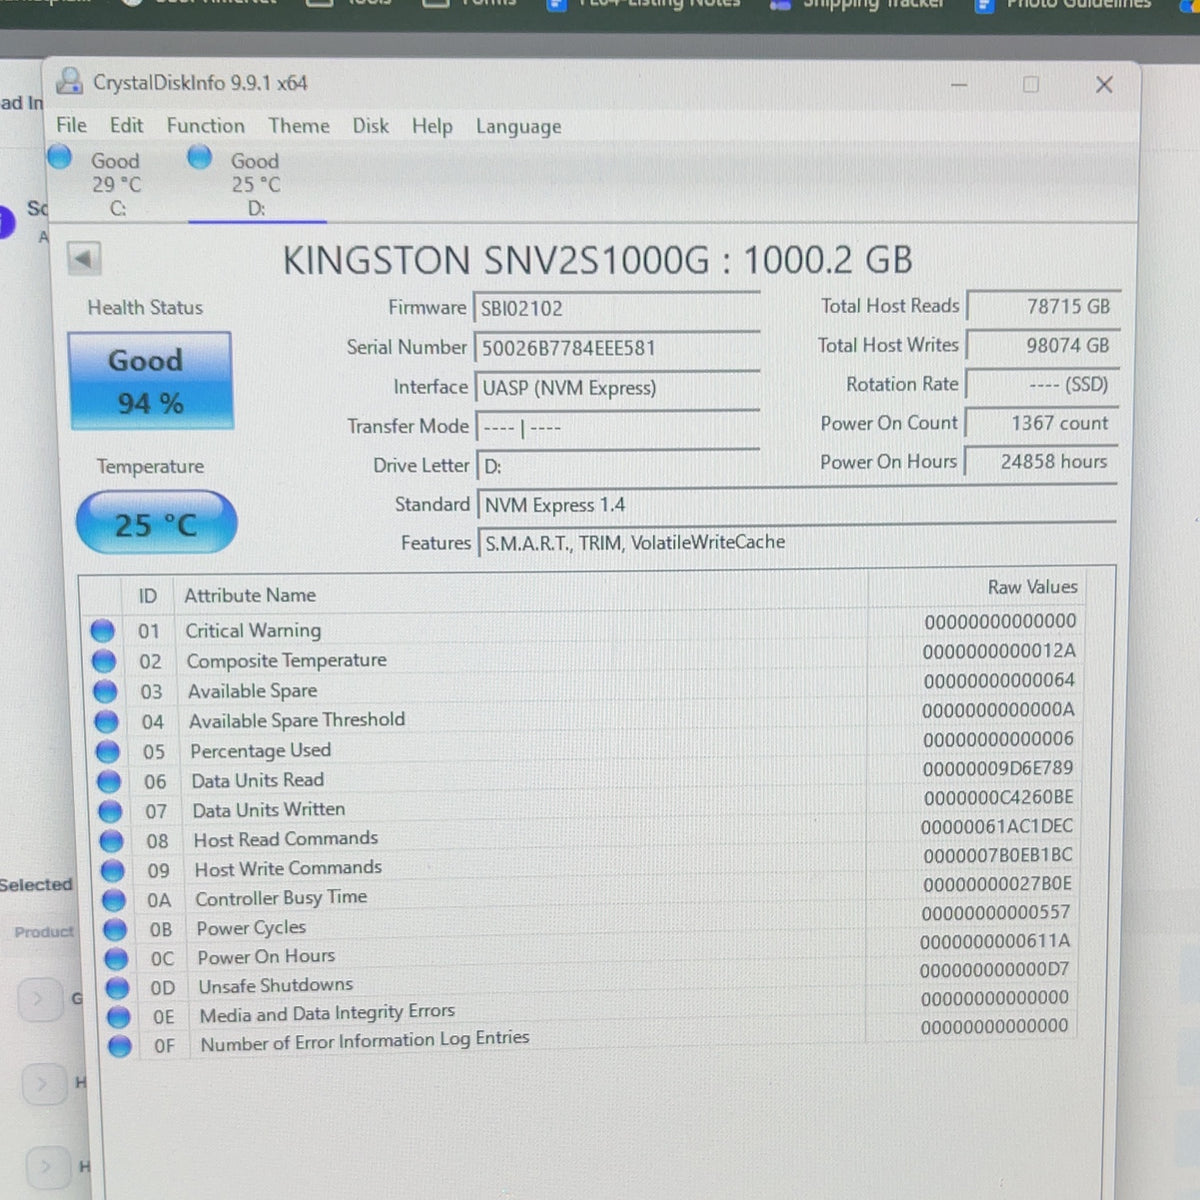This screenshot has width=1200, height=1200.
Task: Click the Rotation Rate value field
Action: (x=1042, y=385)
